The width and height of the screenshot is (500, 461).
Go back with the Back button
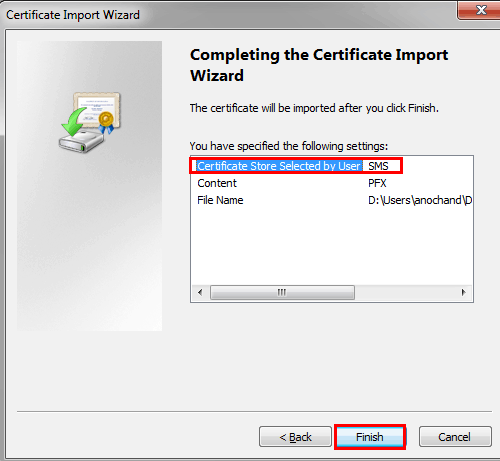click(x=295, y=437)
